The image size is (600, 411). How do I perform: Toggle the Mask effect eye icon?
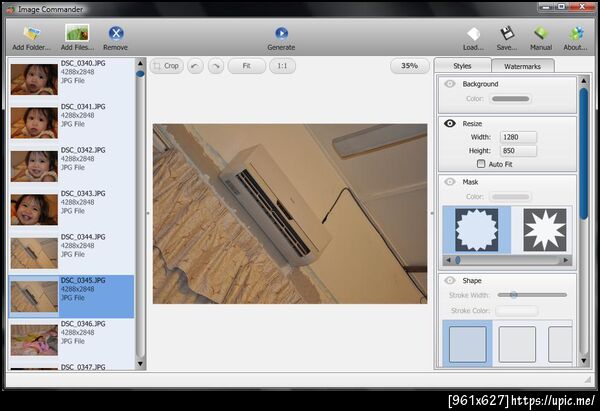pyautogui.click(x=450, y=182)
